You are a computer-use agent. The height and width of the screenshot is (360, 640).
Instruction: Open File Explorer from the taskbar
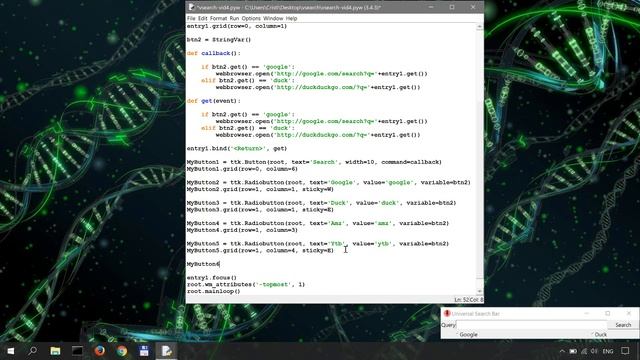(55, 351)
